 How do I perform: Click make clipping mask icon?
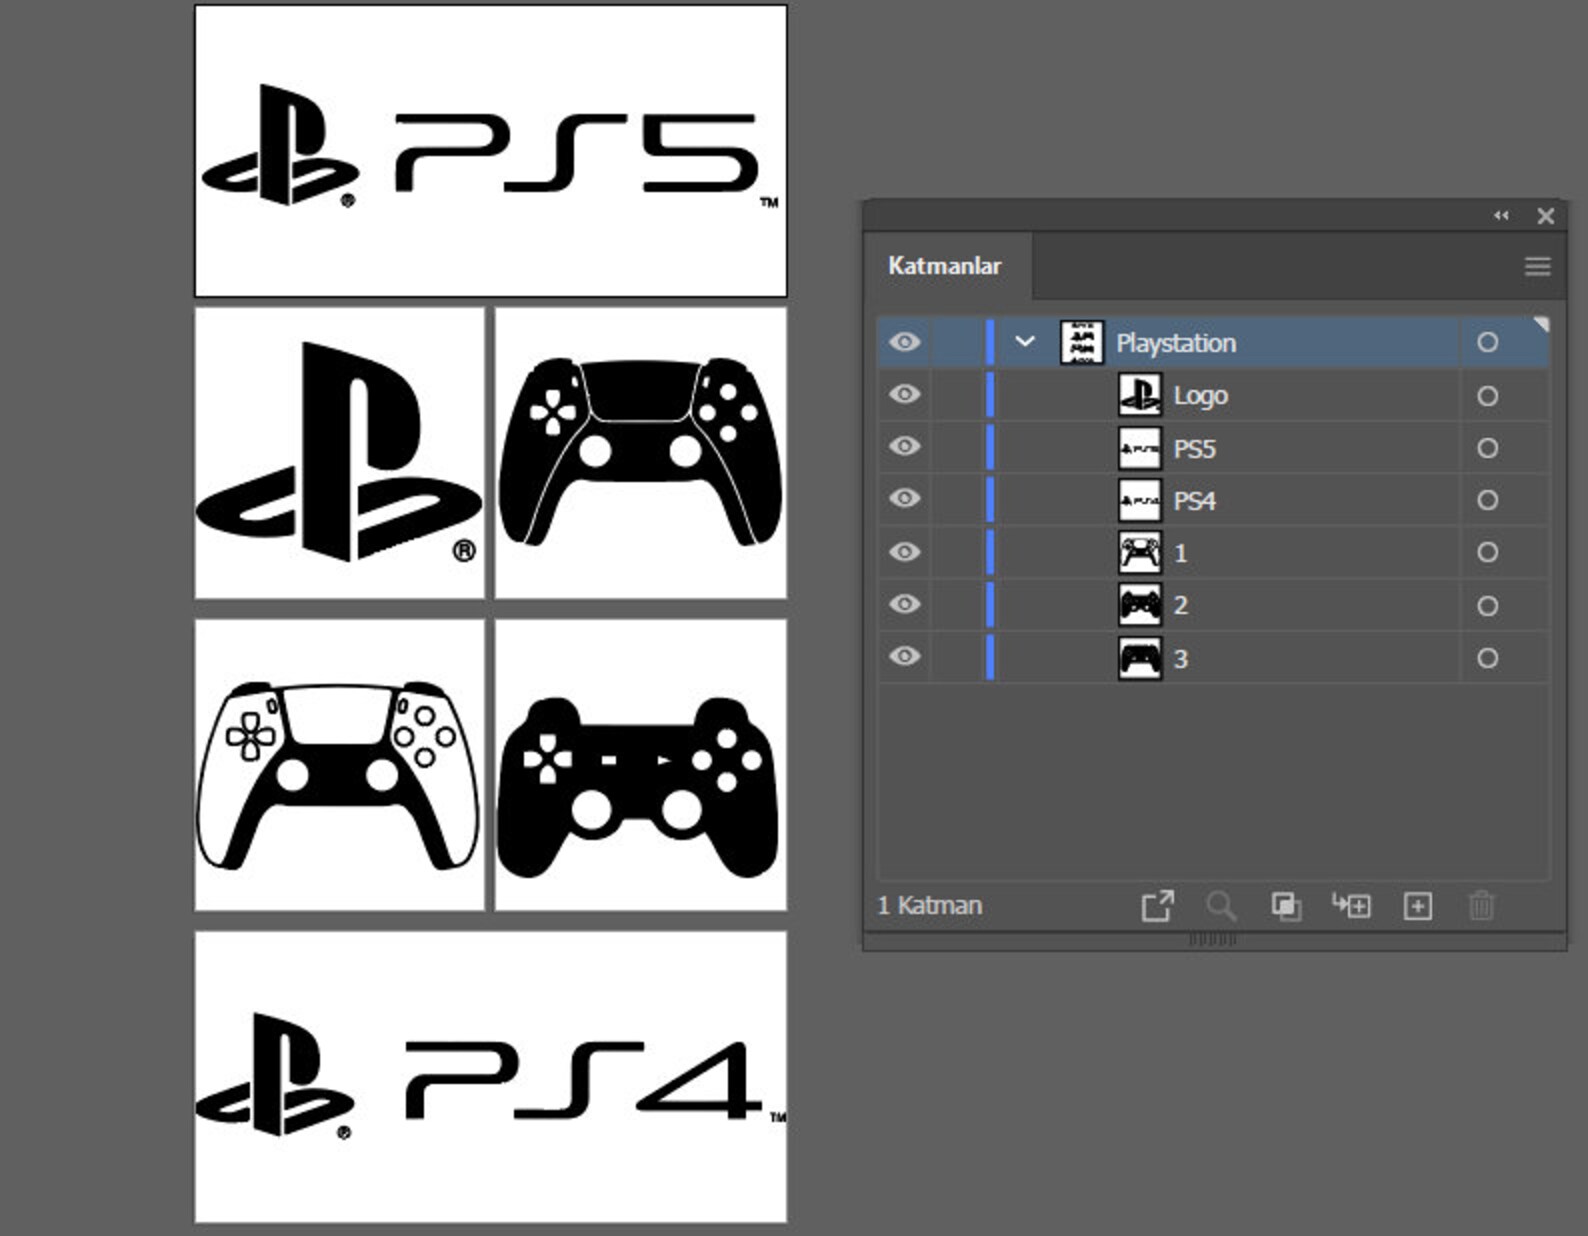pyautogui.click(x=1286, y=906)
